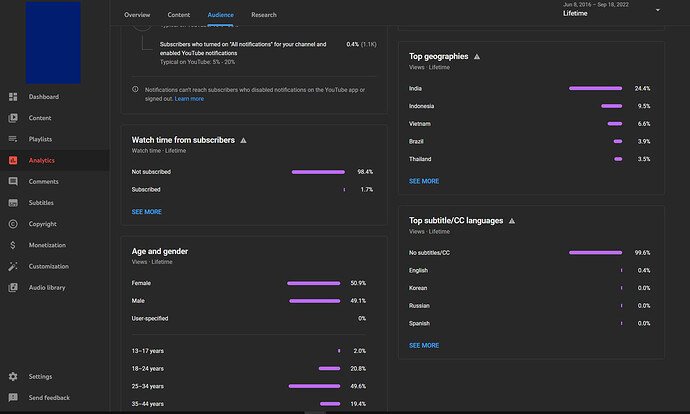
Task: Click the Customization wand icon
Action: click(x=13, y=266)
